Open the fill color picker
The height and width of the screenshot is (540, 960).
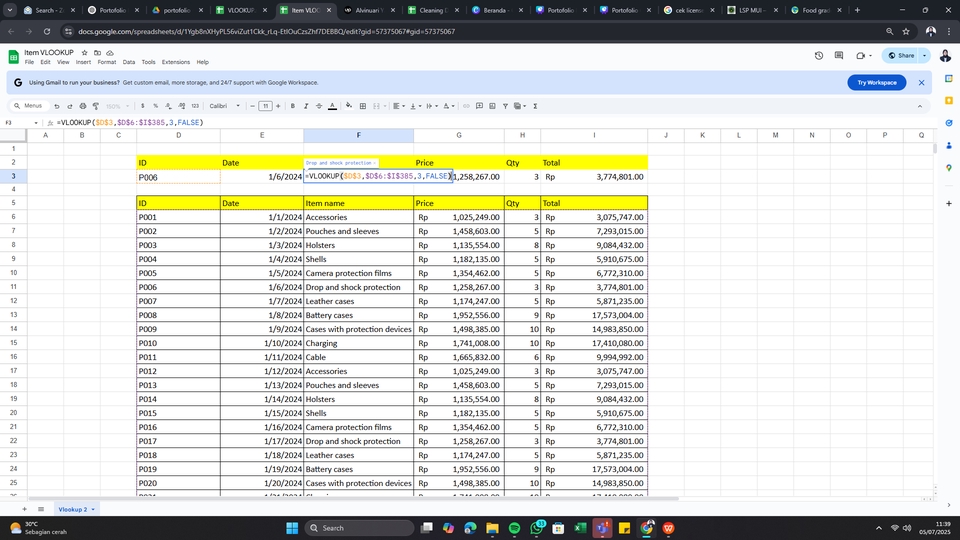[x=347, y=106]
